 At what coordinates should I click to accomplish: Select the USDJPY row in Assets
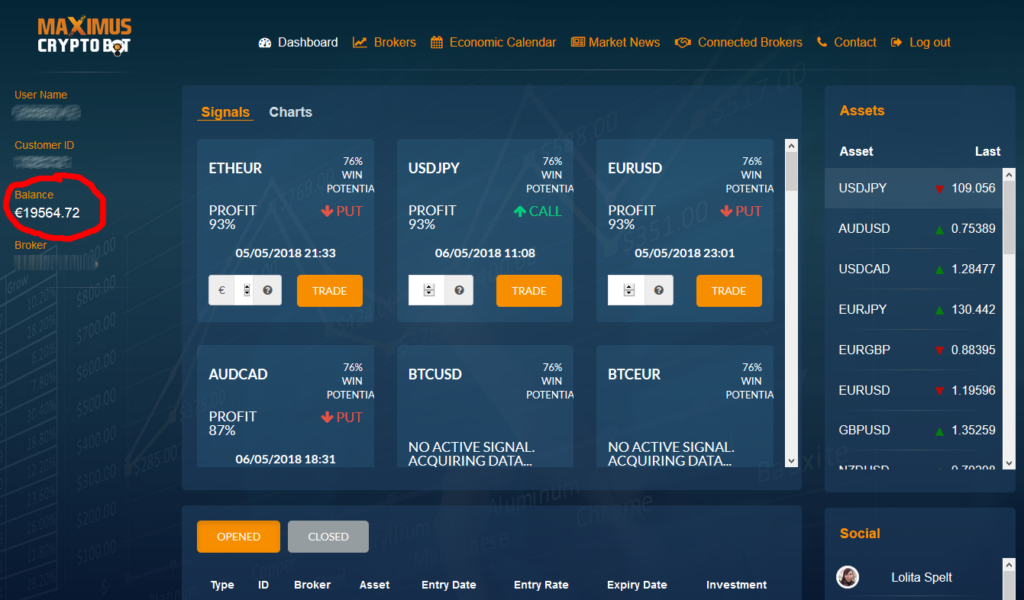coord(914,189)
